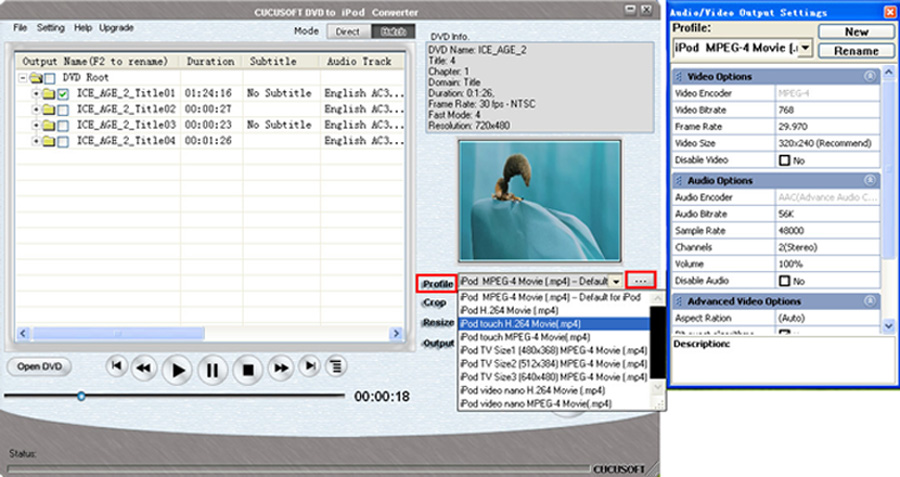Toggle the Disable Video checkbox
The image size is (900, 477).
coord(785,160)
